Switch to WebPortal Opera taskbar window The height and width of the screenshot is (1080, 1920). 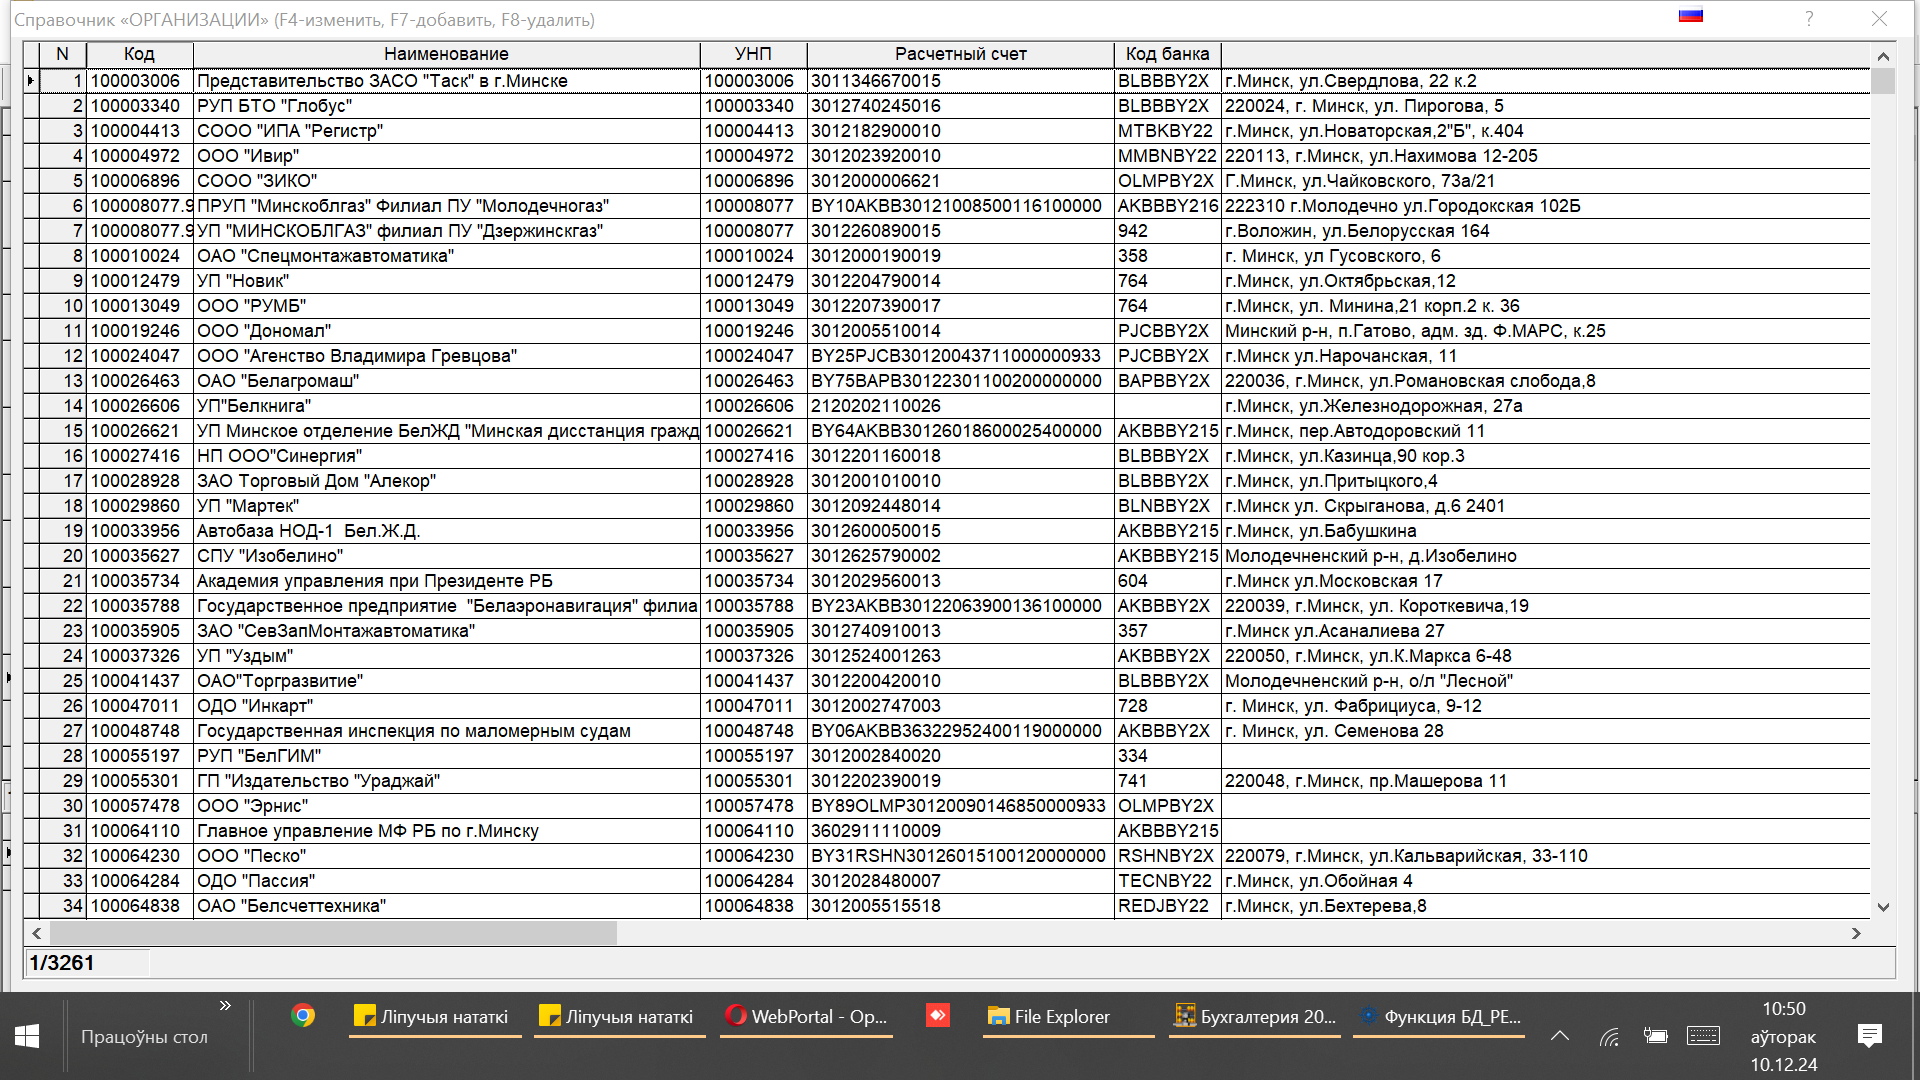[806, 1017]
